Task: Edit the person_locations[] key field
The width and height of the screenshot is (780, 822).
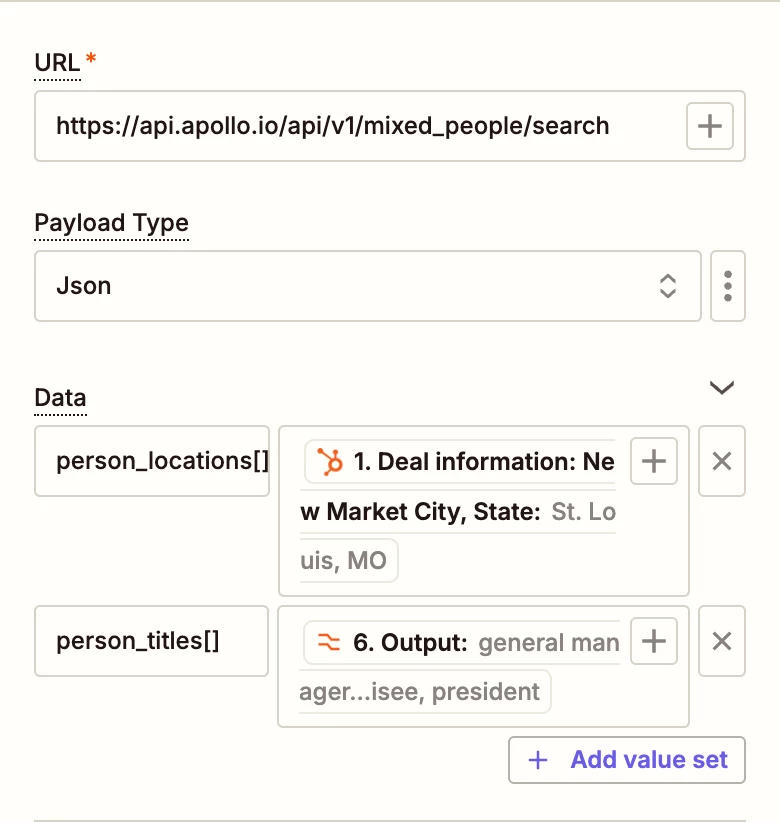Action: 152,461
